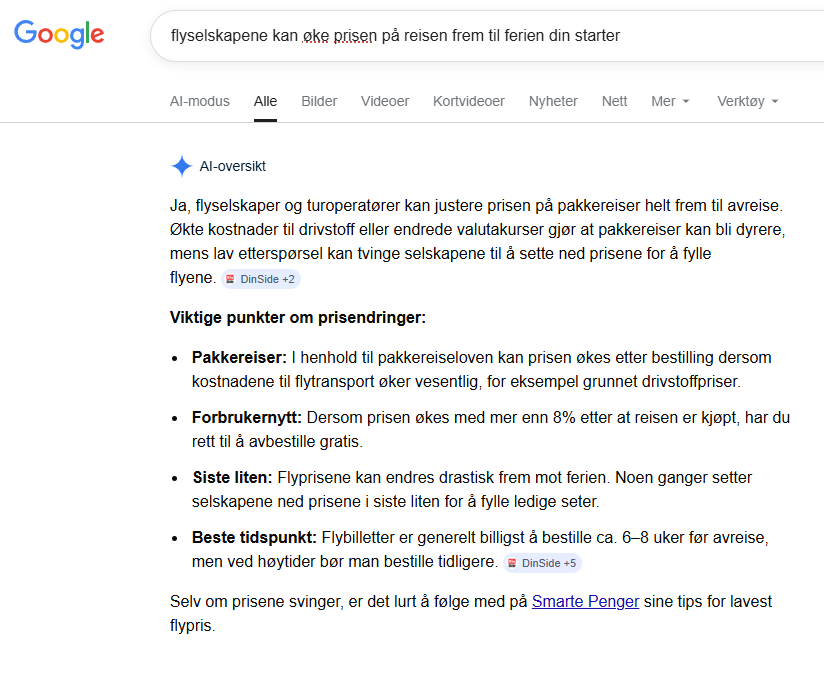Open the Verktøy dropdown
Image resolution: width=824 pixels, height=681 pixels.
(x=747, y=101)
